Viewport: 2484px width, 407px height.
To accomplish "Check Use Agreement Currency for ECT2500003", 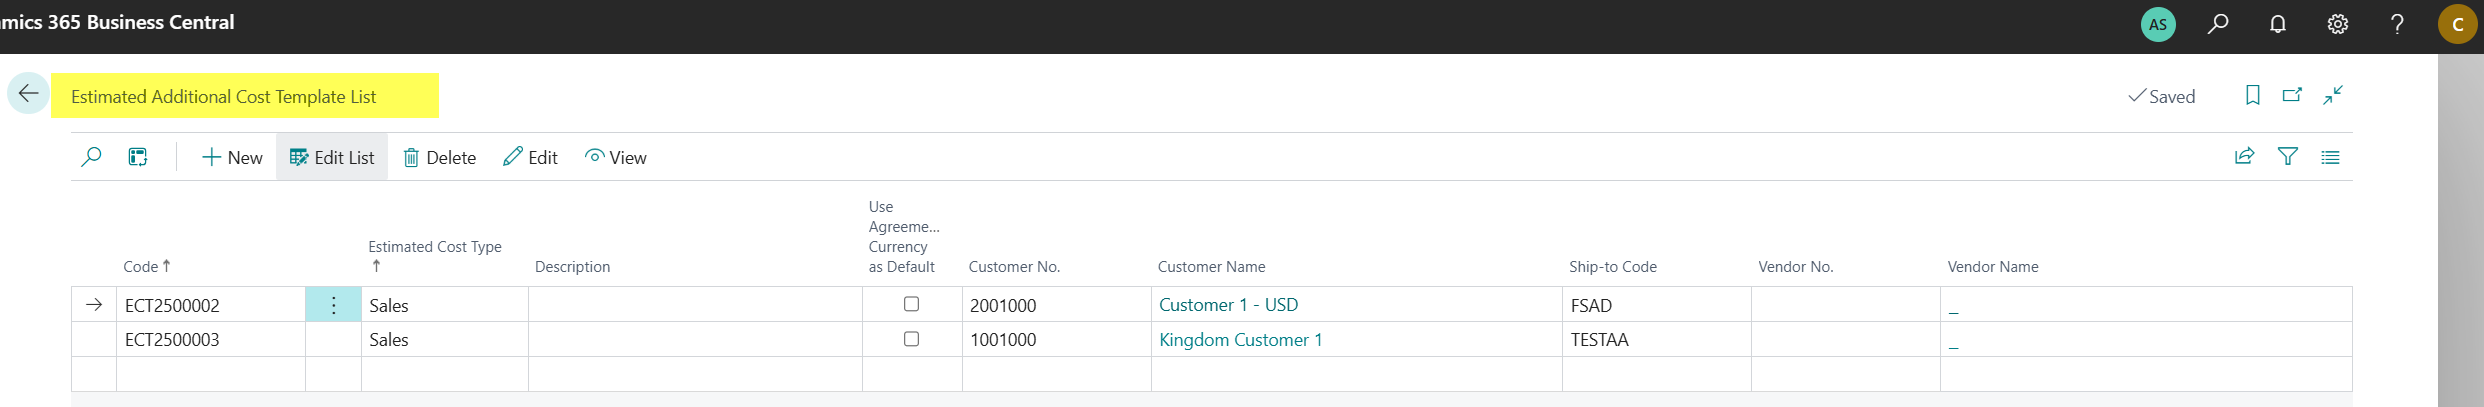I will pyautogui.click(x=911, y=339).
